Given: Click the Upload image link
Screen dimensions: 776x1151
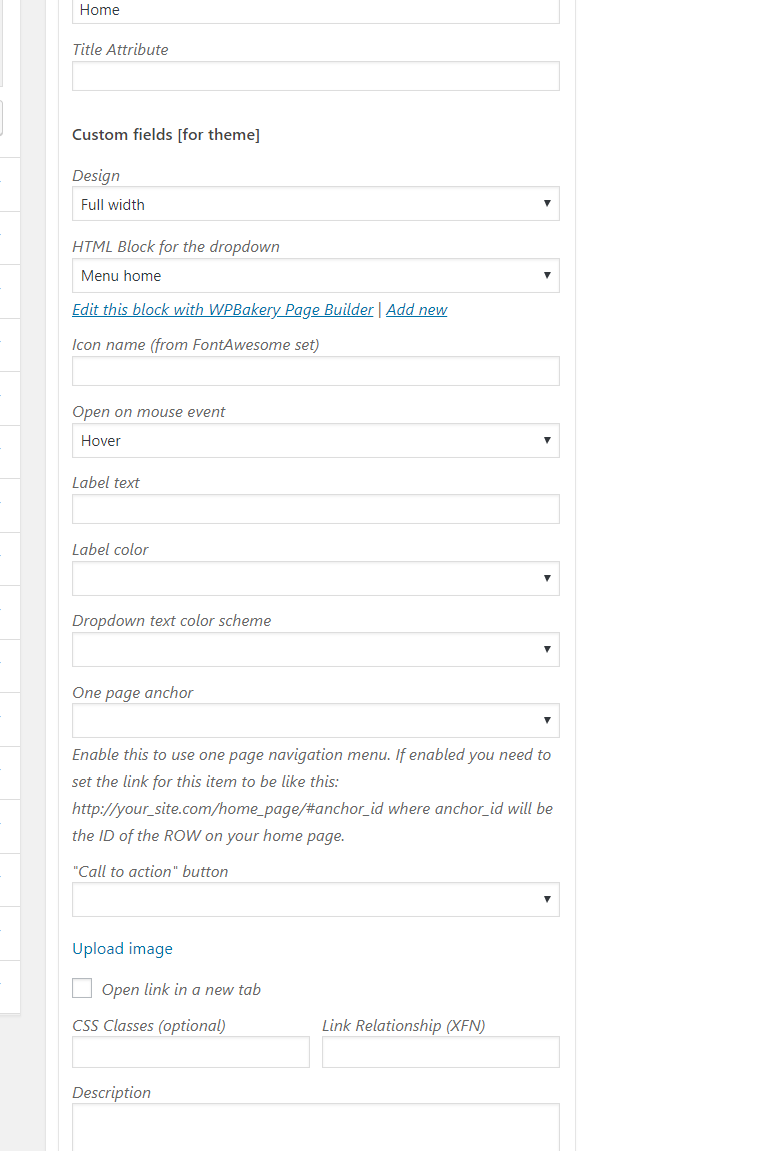Looking at the screenshot, I should pos(122,948).
